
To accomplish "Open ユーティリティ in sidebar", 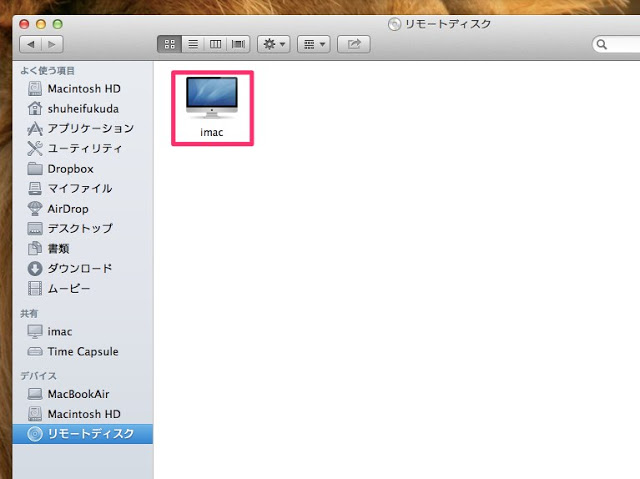I will click(83, 148).
